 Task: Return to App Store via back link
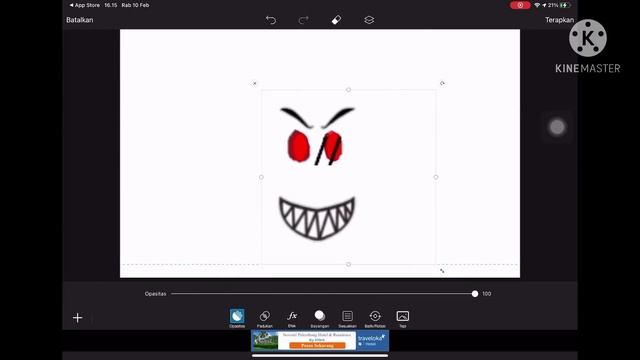click(84, 5)
